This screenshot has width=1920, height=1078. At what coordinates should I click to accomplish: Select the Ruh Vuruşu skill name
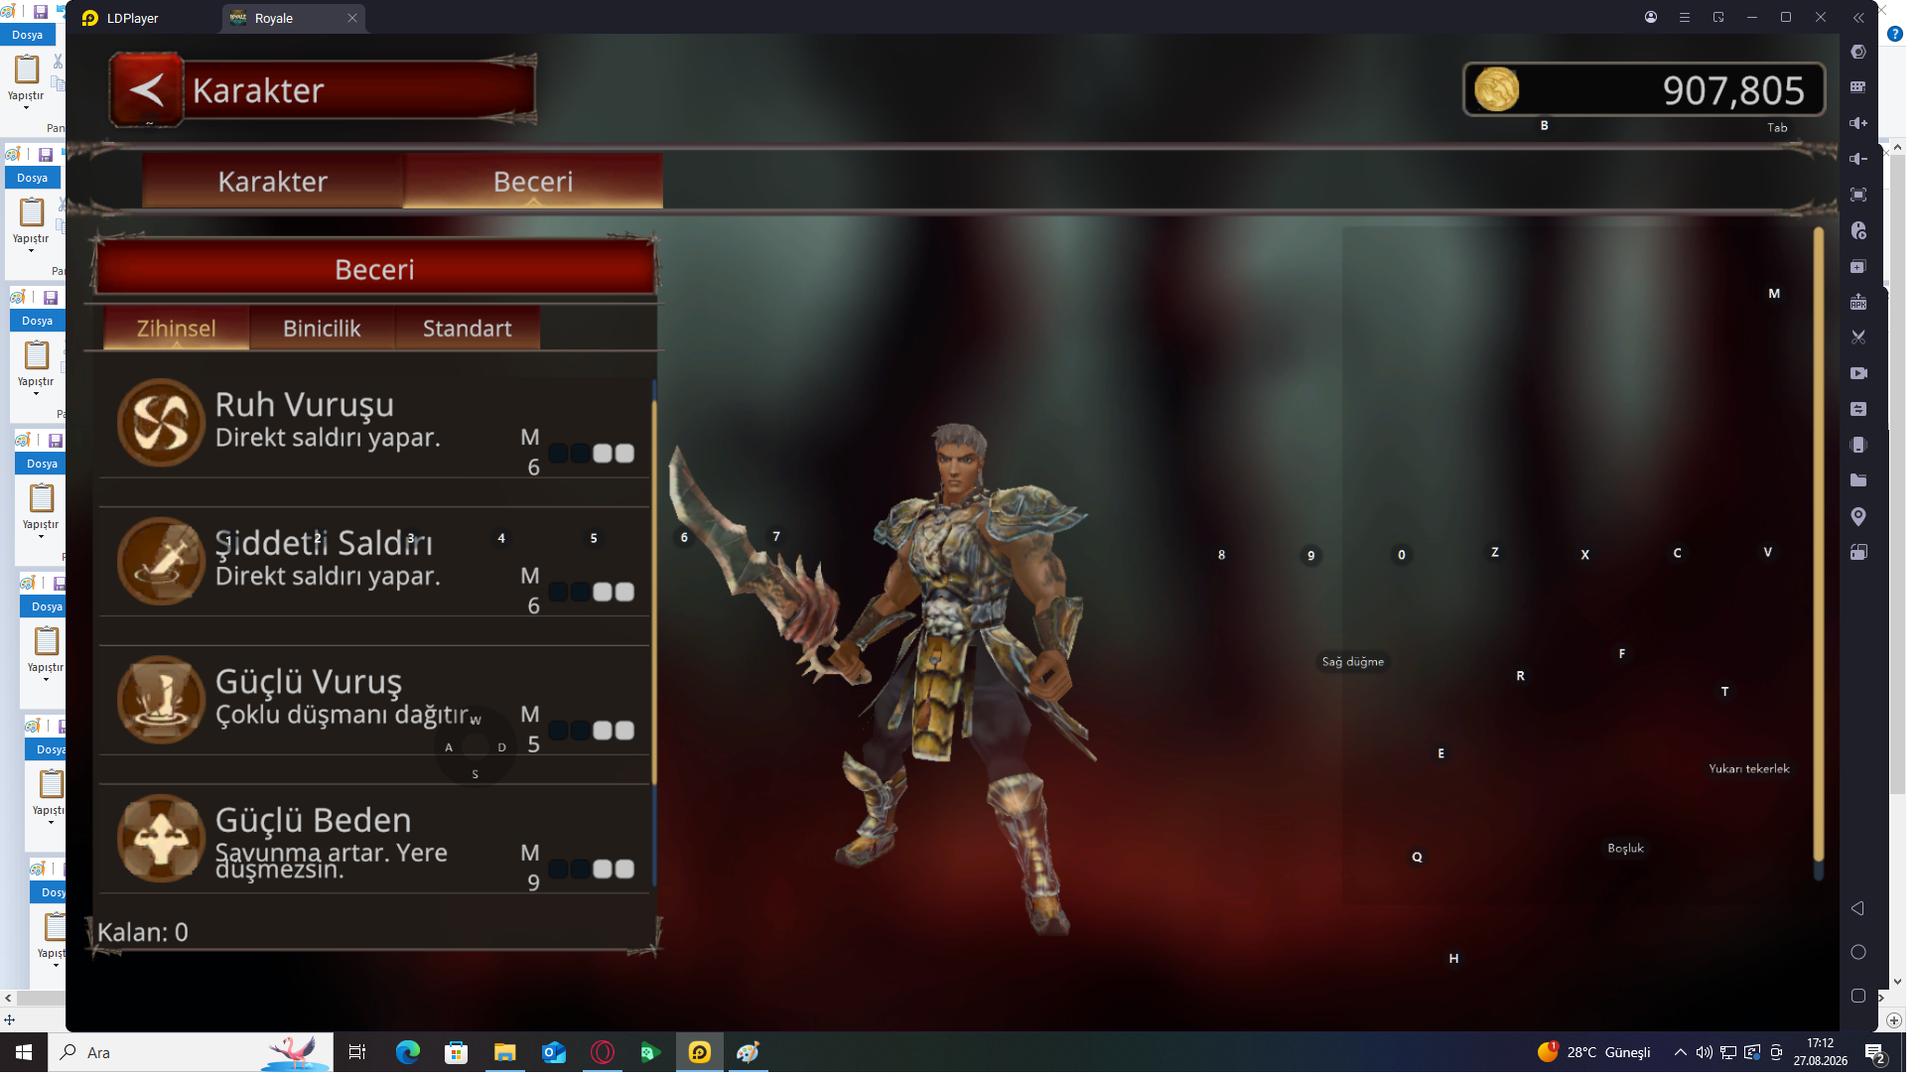click(x=304, y=405)
